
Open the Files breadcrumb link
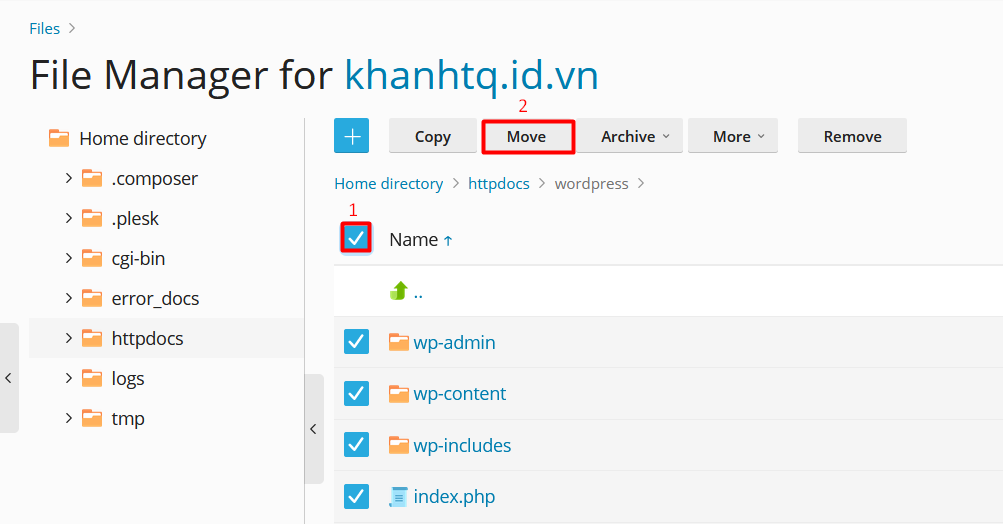(44, 28)
